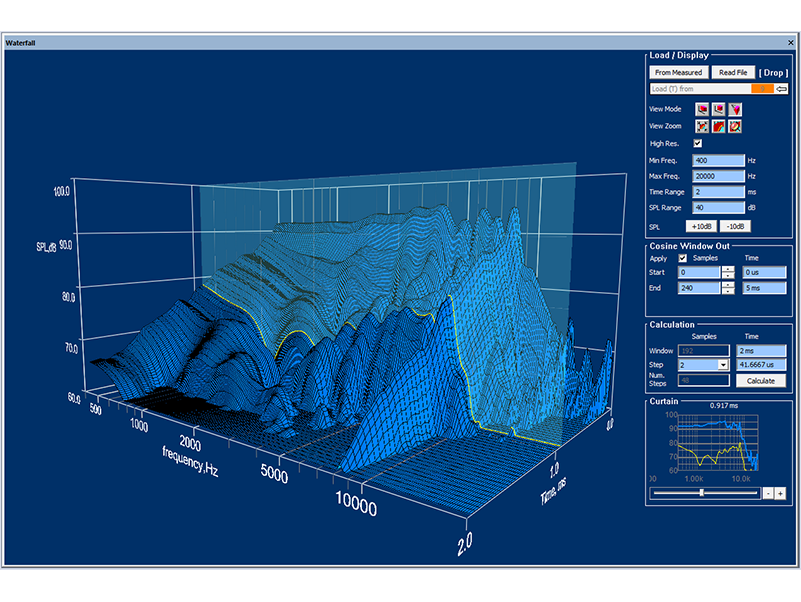Screen dimensions: 801x602
Task: Click the Curtain plus button
Action: click(x=780, y=493)
